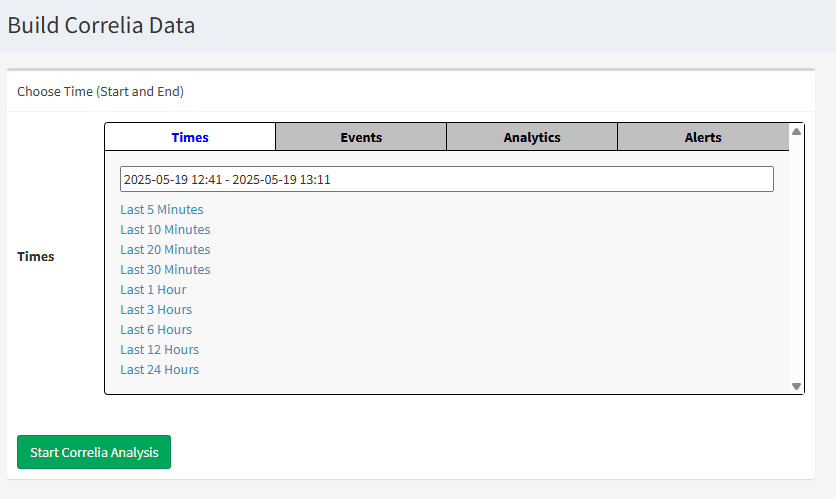The width and height of the screenshot is (836, 499).
Task: Click the date range input field
Action: coord(446,179)
